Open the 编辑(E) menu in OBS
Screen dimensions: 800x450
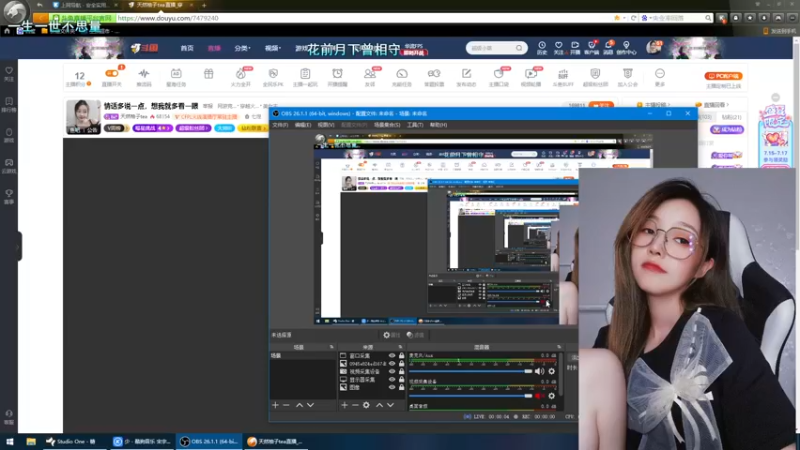[x=303, y=125]
